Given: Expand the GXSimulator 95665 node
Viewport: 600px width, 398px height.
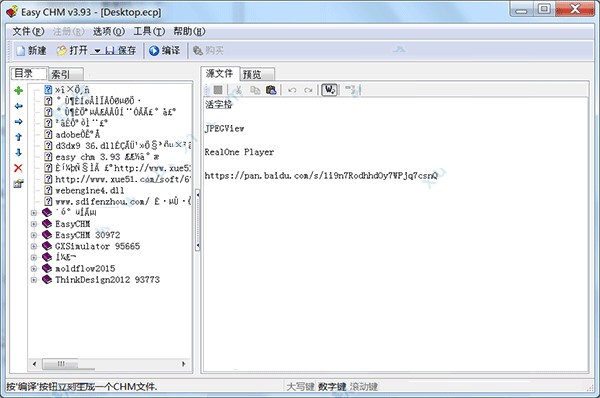Looking at the screenshot, I should [x=34, y=246].
